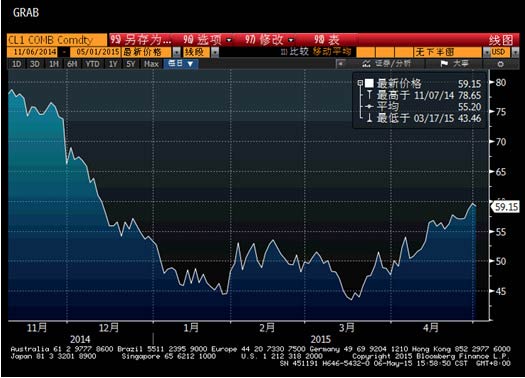Click the 4月 x-axis label
Image resolution: width=525 pixels, height=378 pixels.
pos(431,327)
